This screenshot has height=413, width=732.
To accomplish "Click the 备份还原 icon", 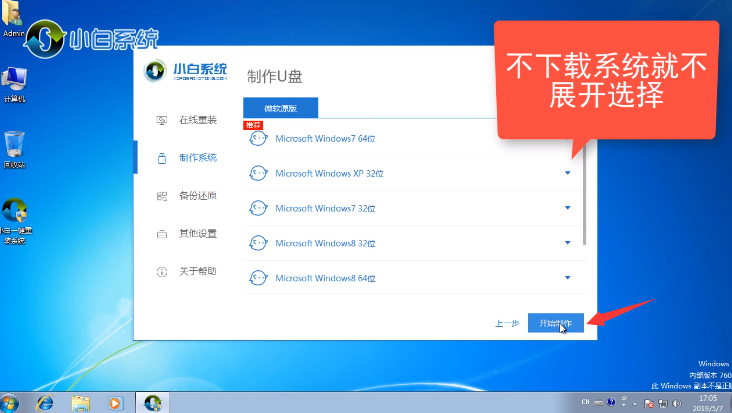I will click(162, 196).
